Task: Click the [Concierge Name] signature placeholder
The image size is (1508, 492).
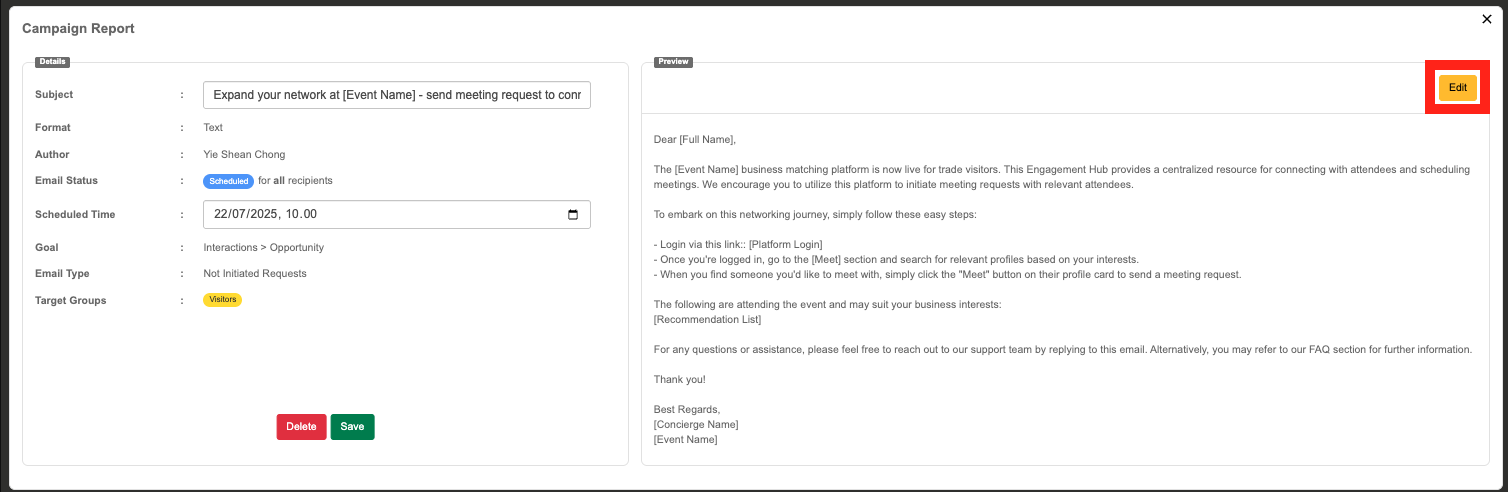Action: point(696,425)
